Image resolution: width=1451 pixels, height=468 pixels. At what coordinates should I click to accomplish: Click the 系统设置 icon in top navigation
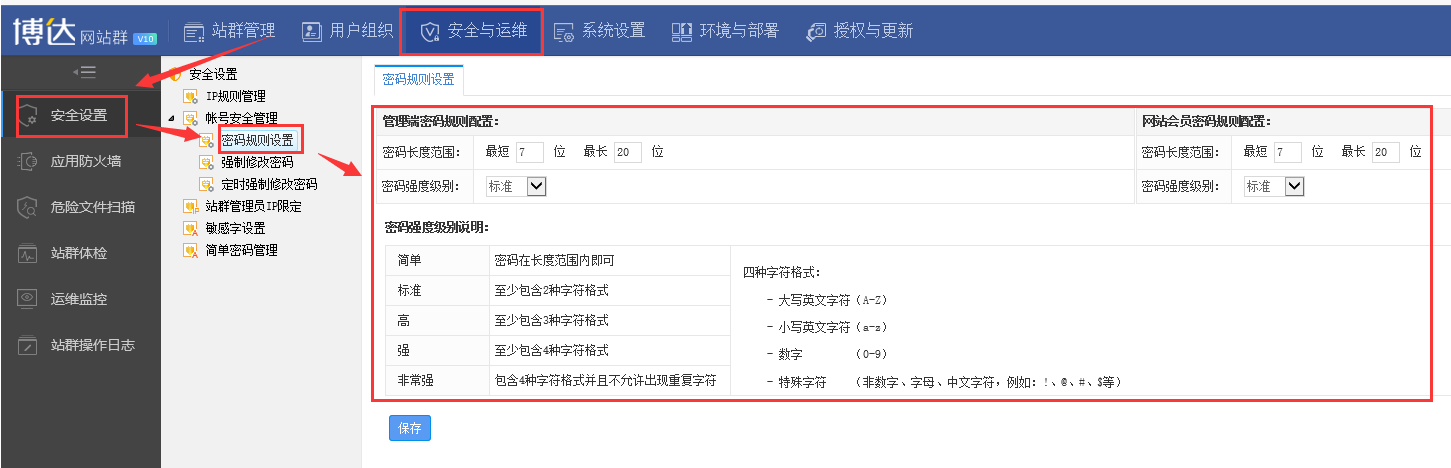(x=564, y=32)
